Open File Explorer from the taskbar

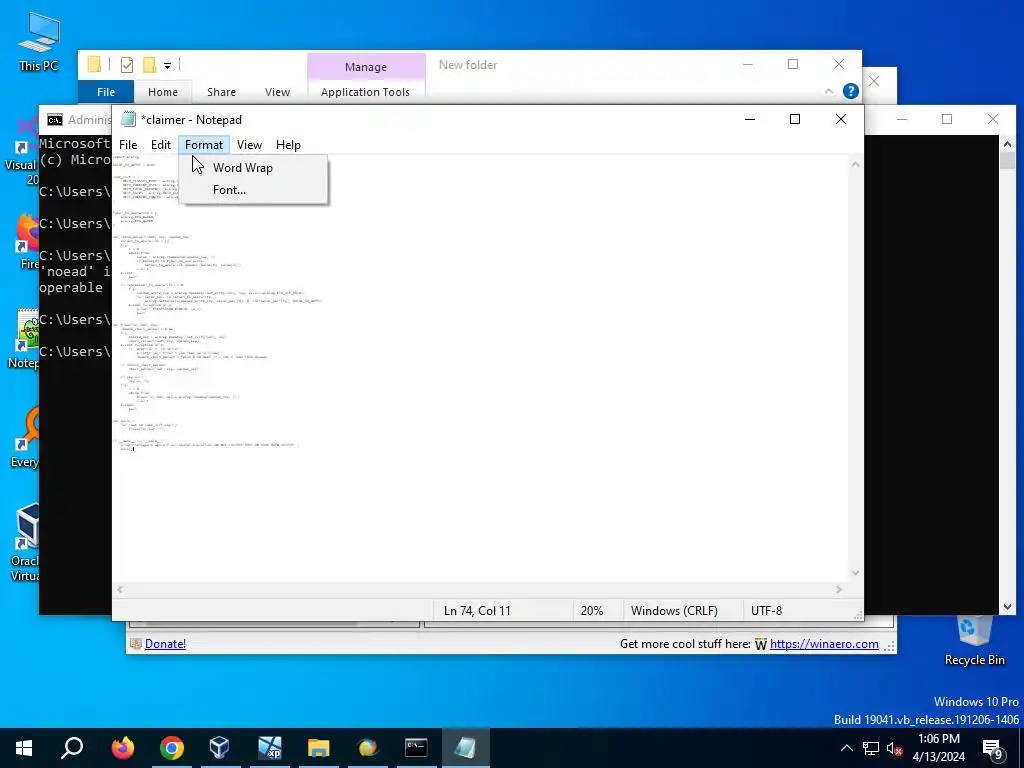[x=319, y=748]
